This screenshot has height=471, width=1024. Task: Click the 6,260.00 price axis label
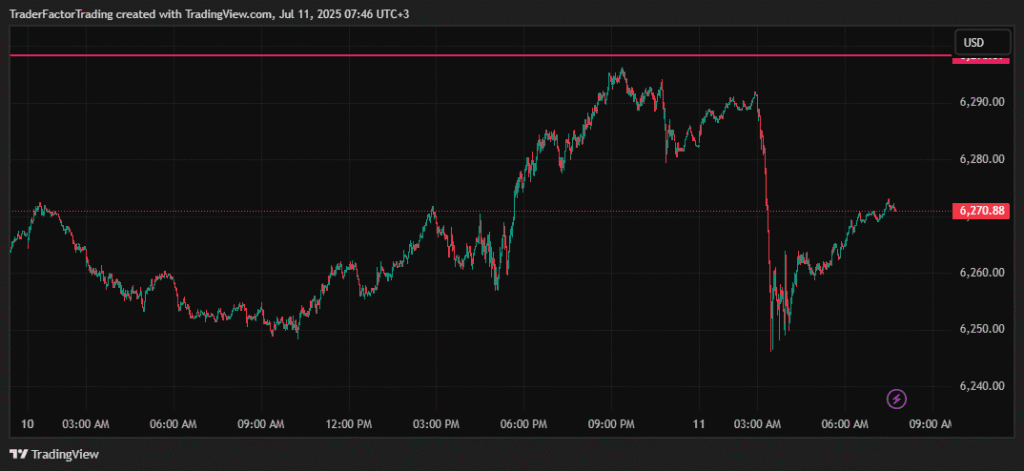click(982, 272)
